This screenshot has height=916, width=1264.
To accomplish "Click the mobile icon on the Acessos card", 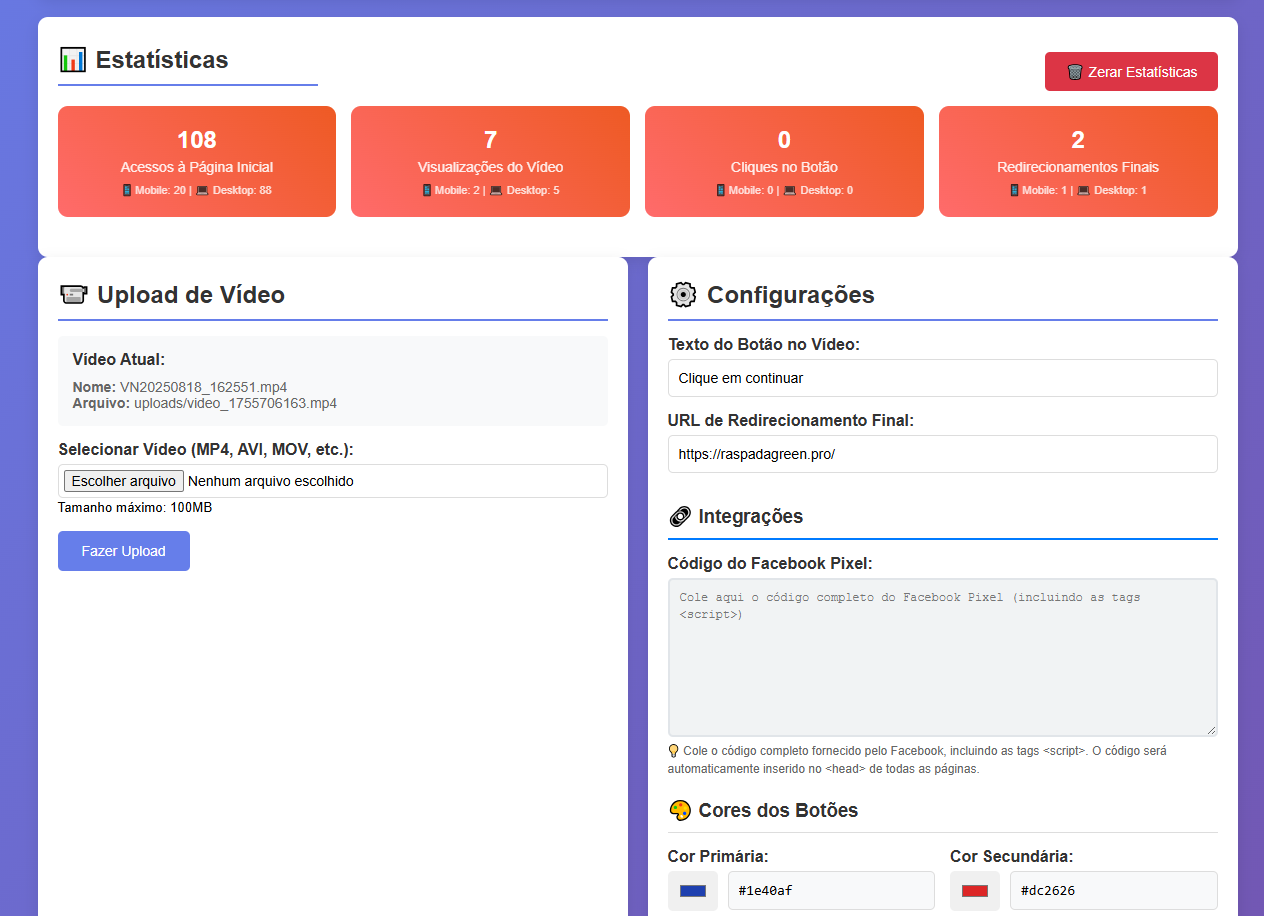I will tap(127, 189).
